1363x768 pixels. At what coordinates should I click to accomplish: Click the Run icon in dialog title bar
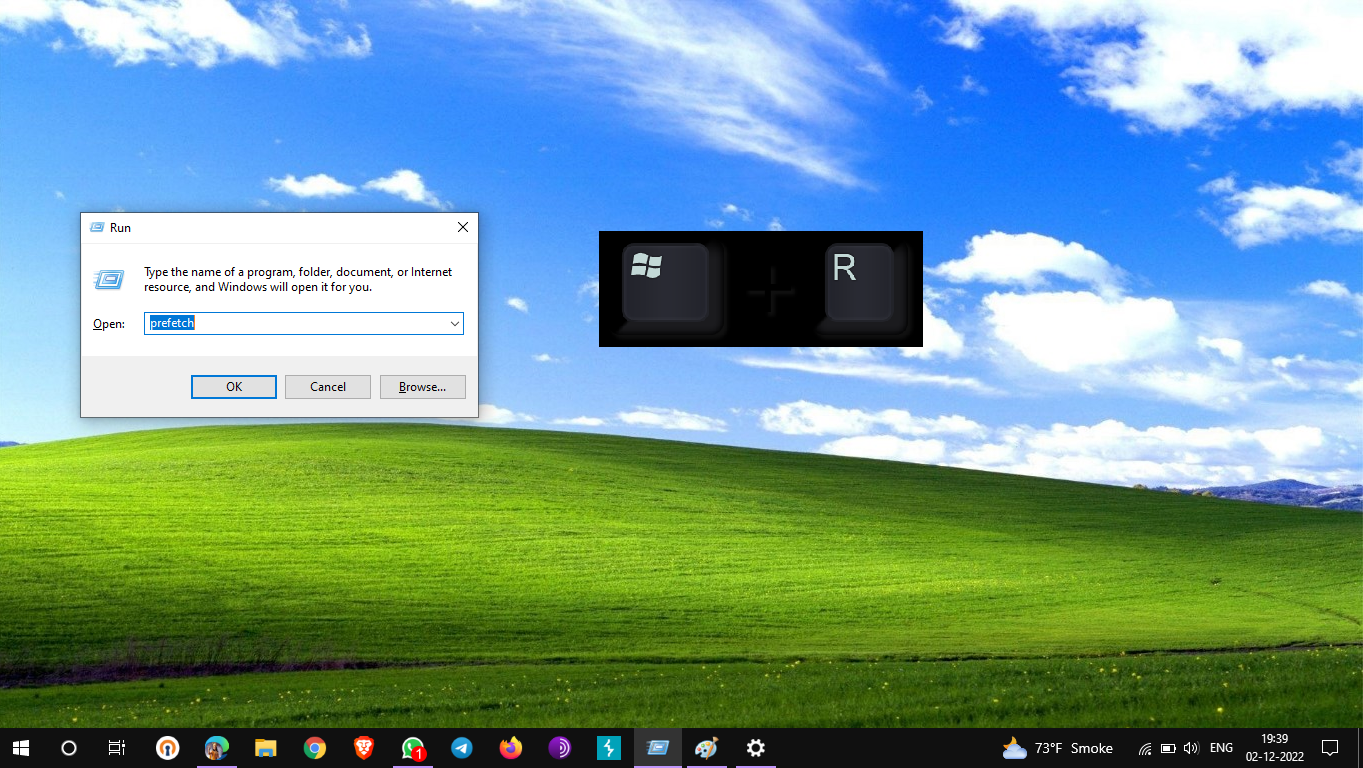pyautogui.click(x=97, y=227)
